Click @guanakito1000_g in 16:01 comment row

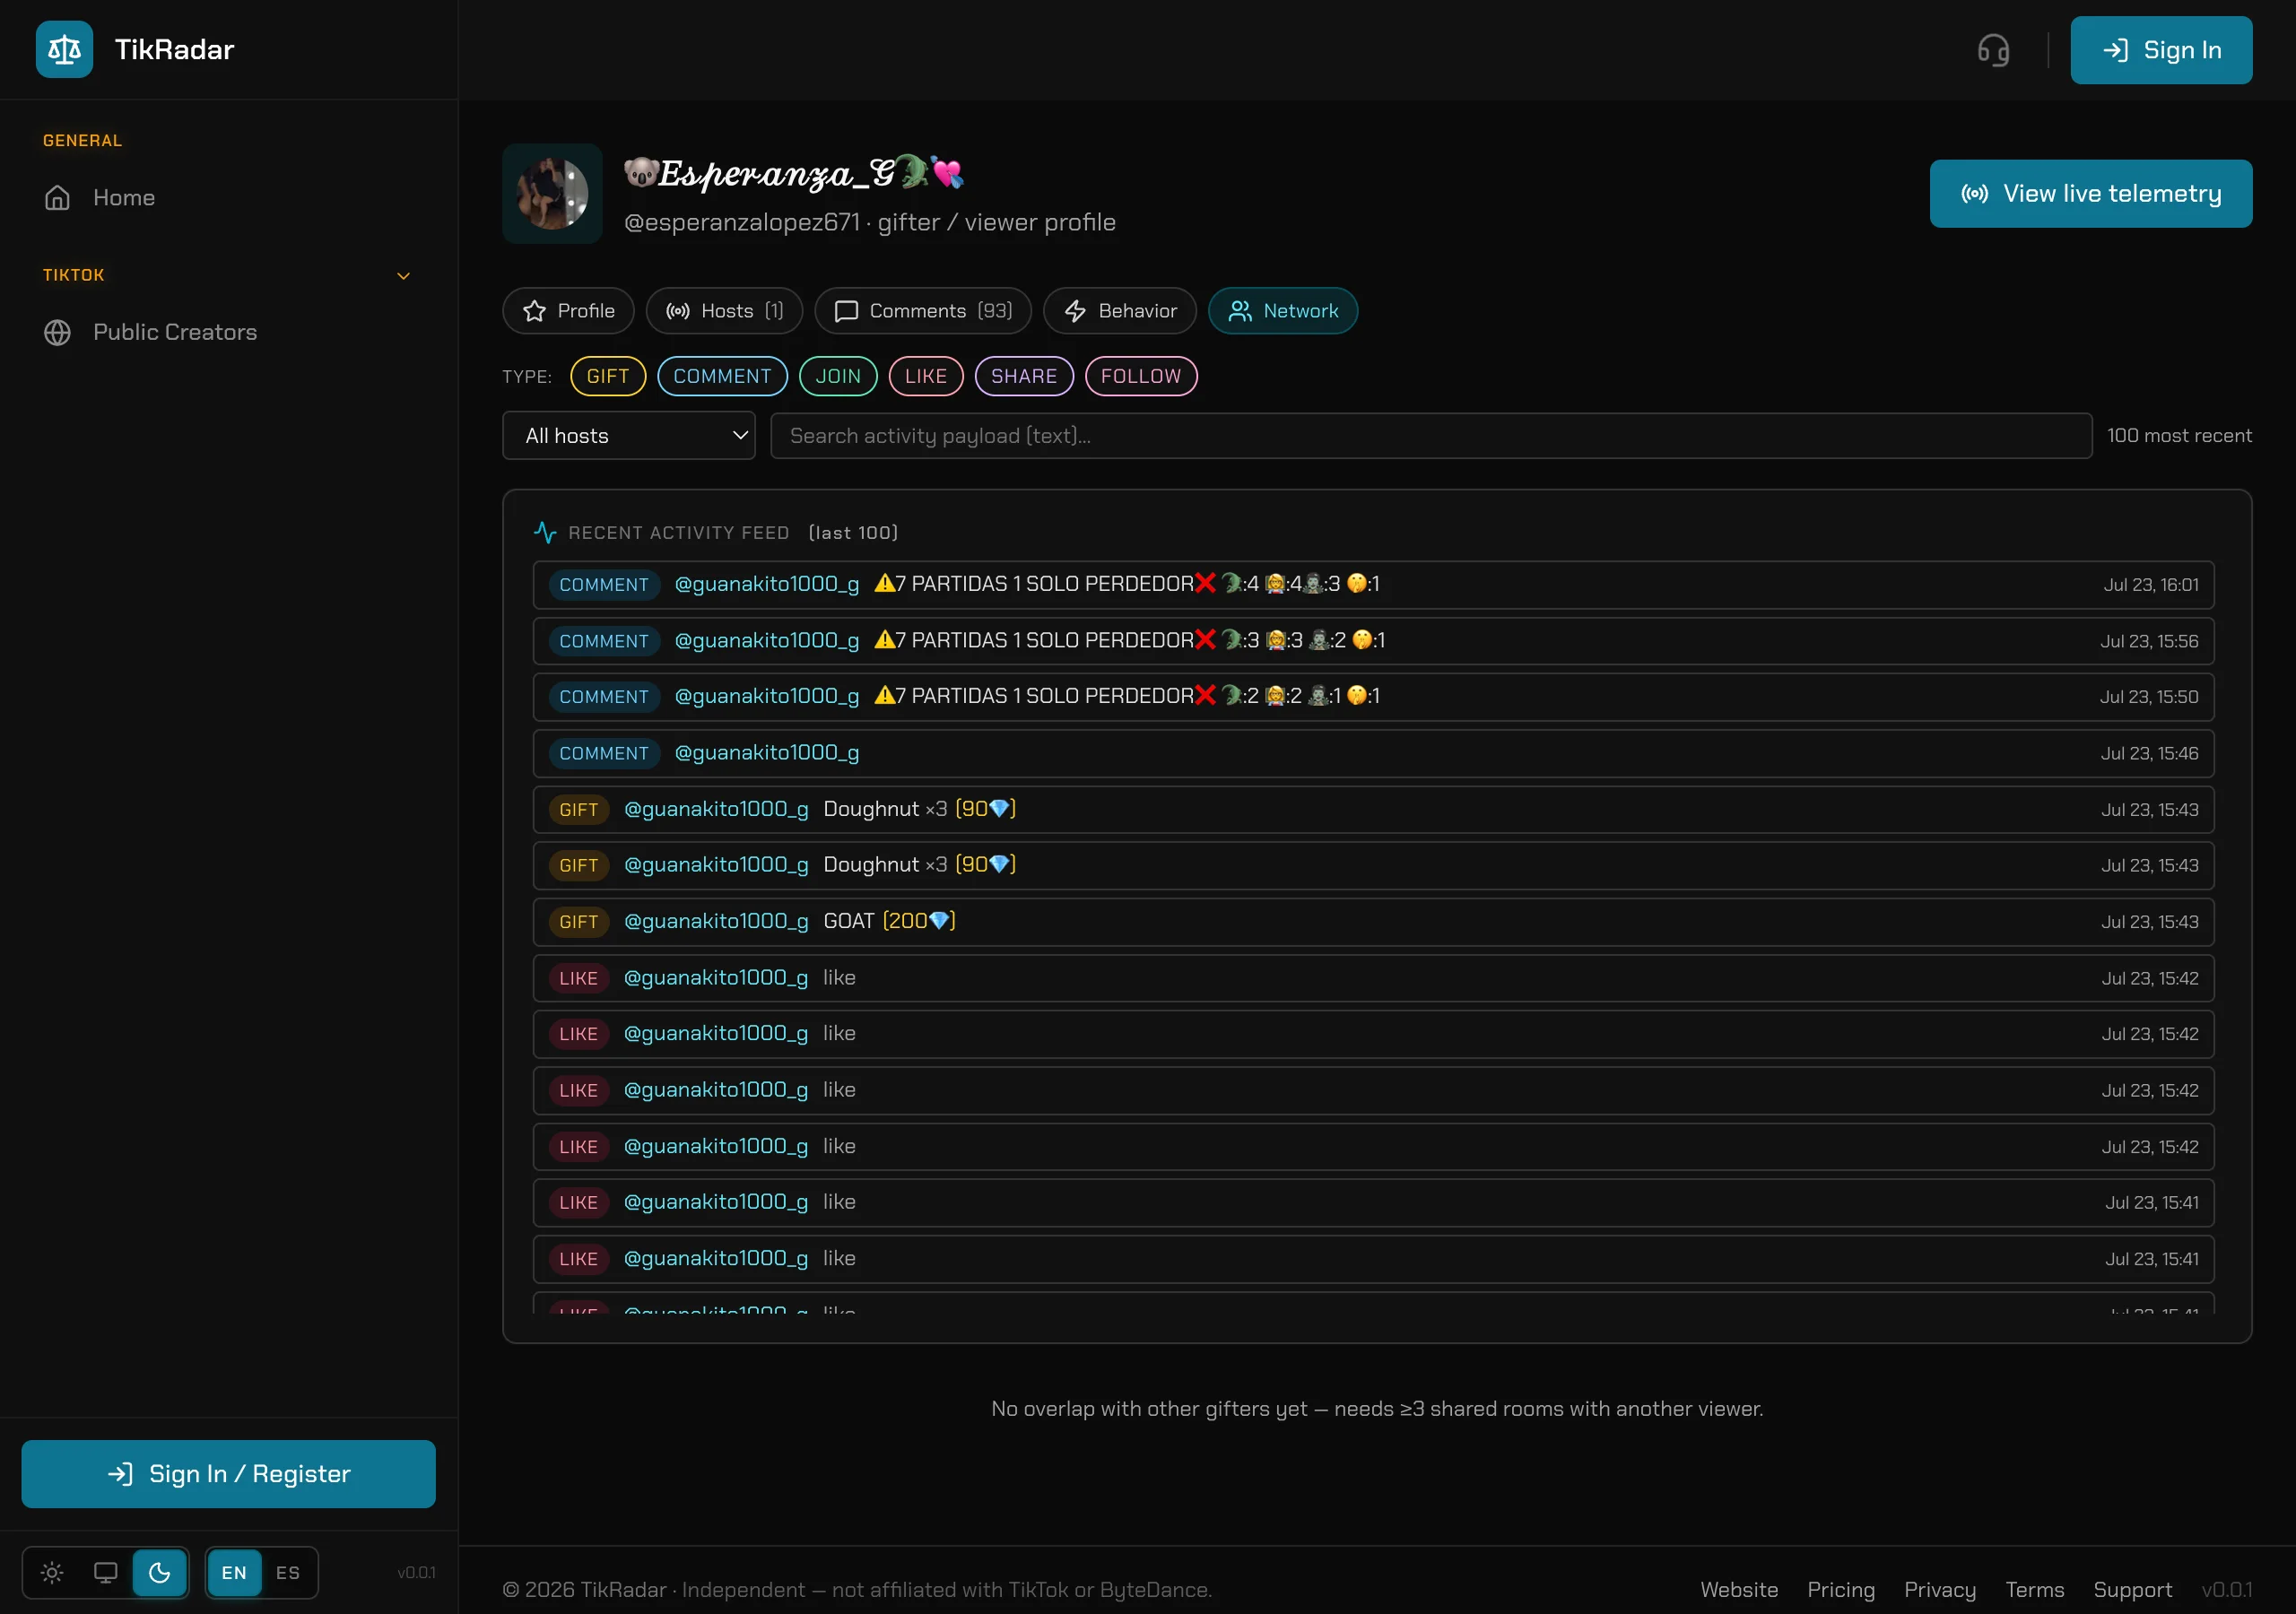click(767, 584)
